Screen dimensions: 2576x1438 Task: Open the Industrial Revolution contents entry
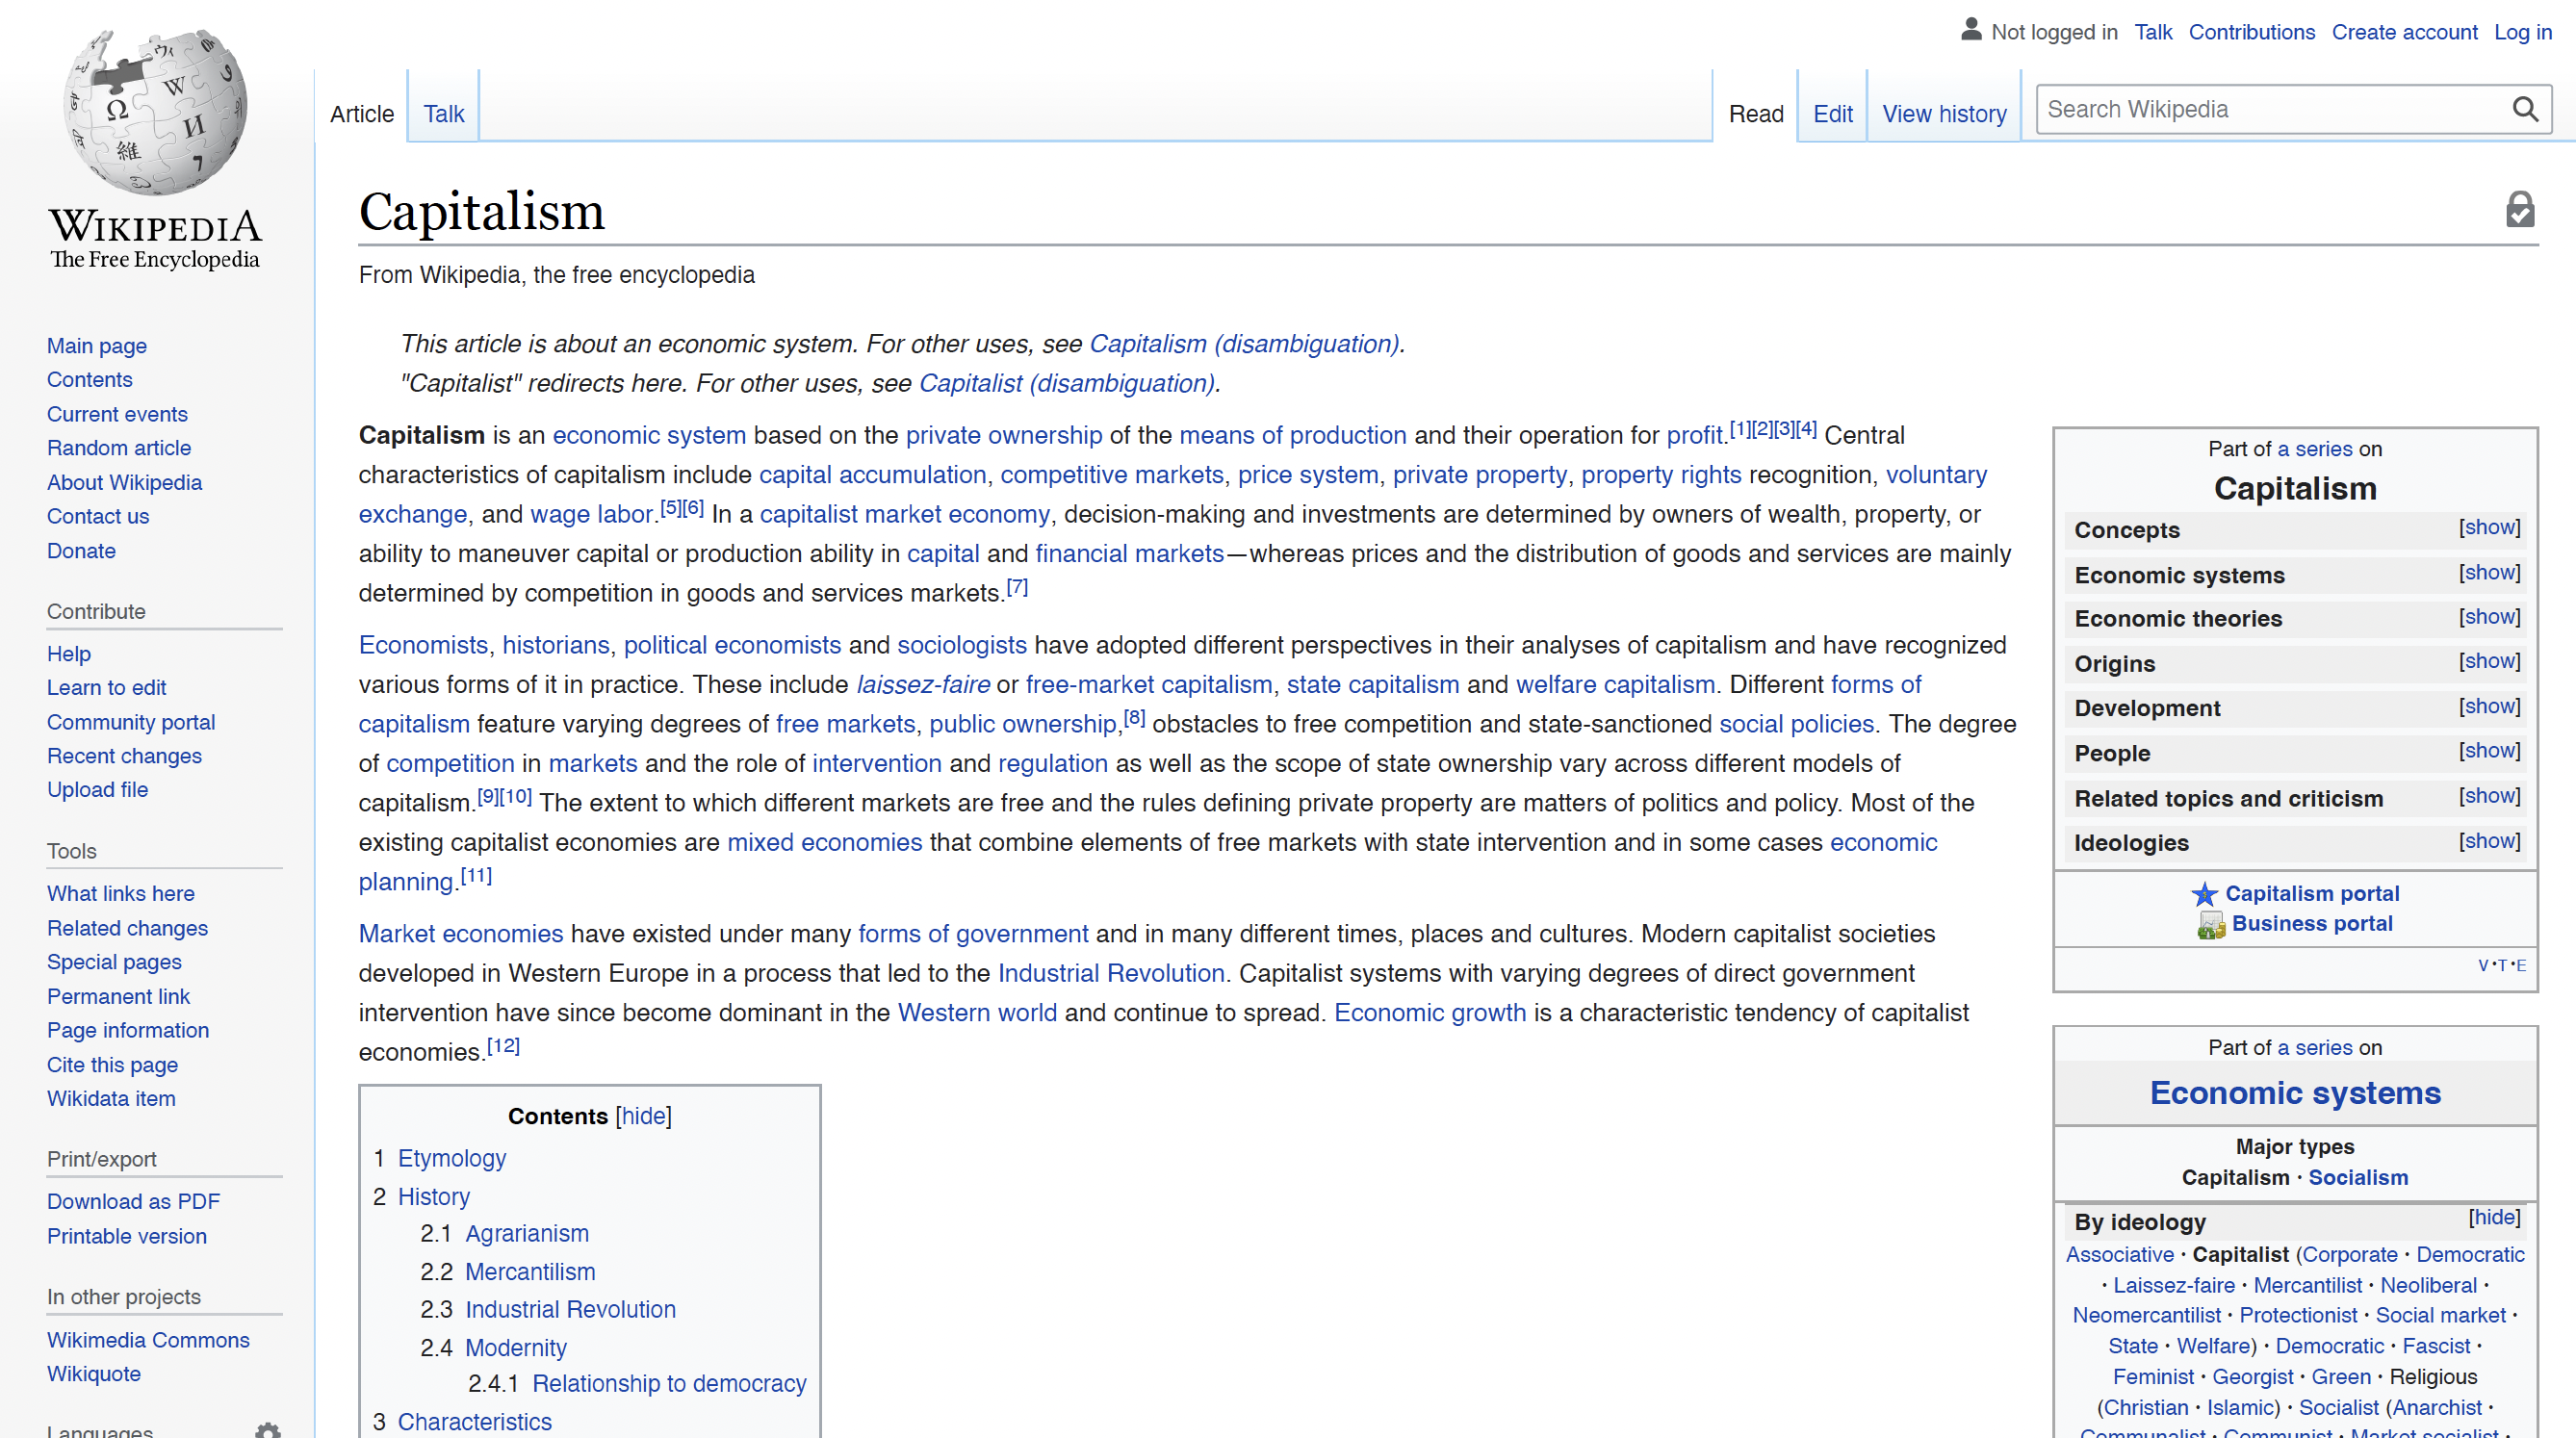[570, 1309]
